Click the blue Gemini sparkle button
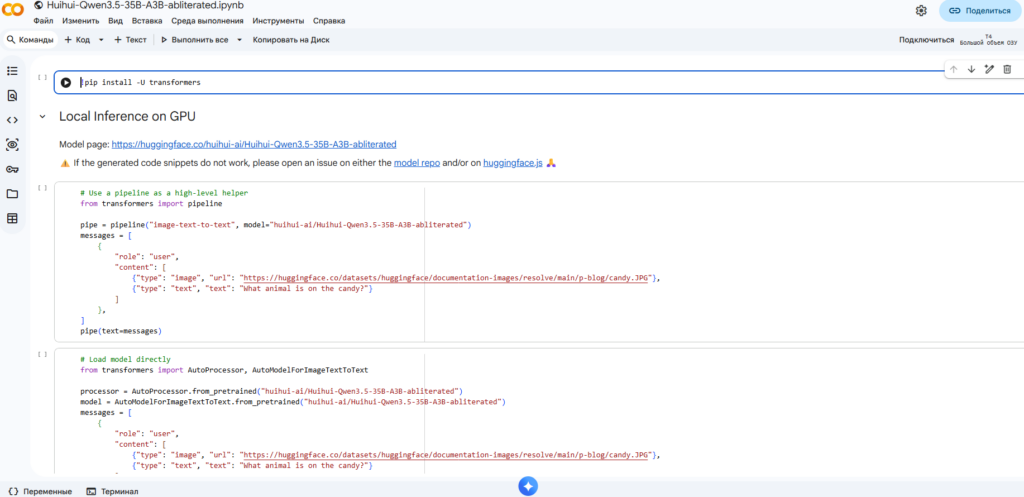The height and width of the screenshot is (497, 1024). (528, 486)
